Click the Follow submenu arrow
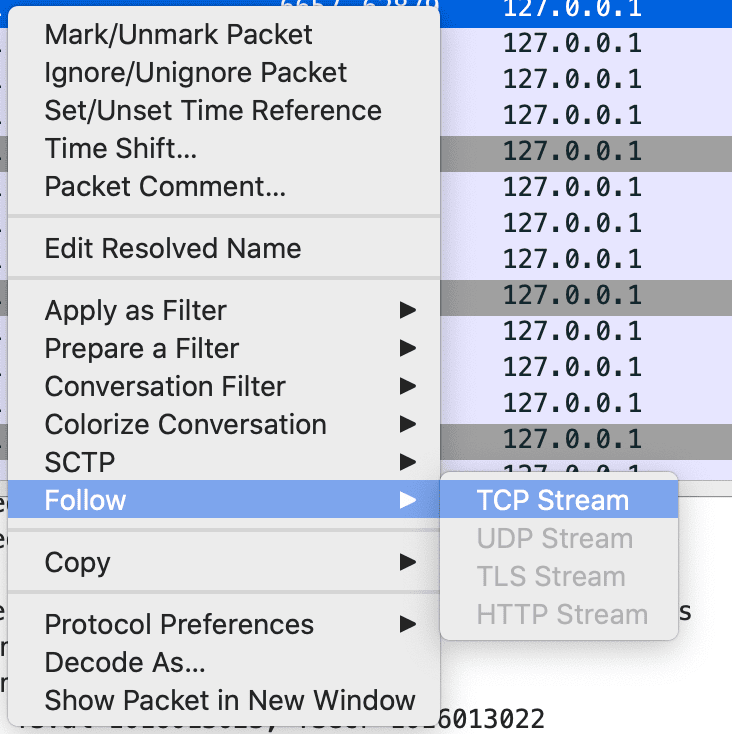The width and height of the screenshot is (732, 734). [x=407, y=500]
